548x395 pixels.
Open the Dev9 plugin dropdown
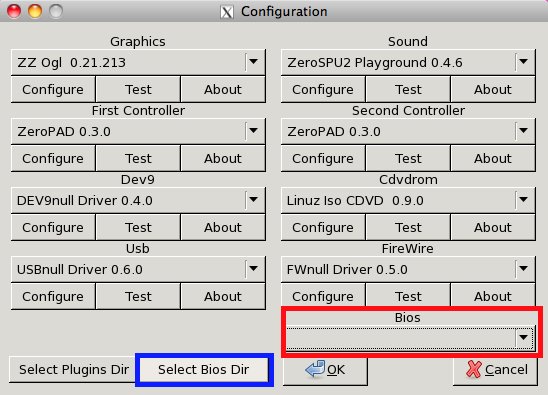click(138, 200)
